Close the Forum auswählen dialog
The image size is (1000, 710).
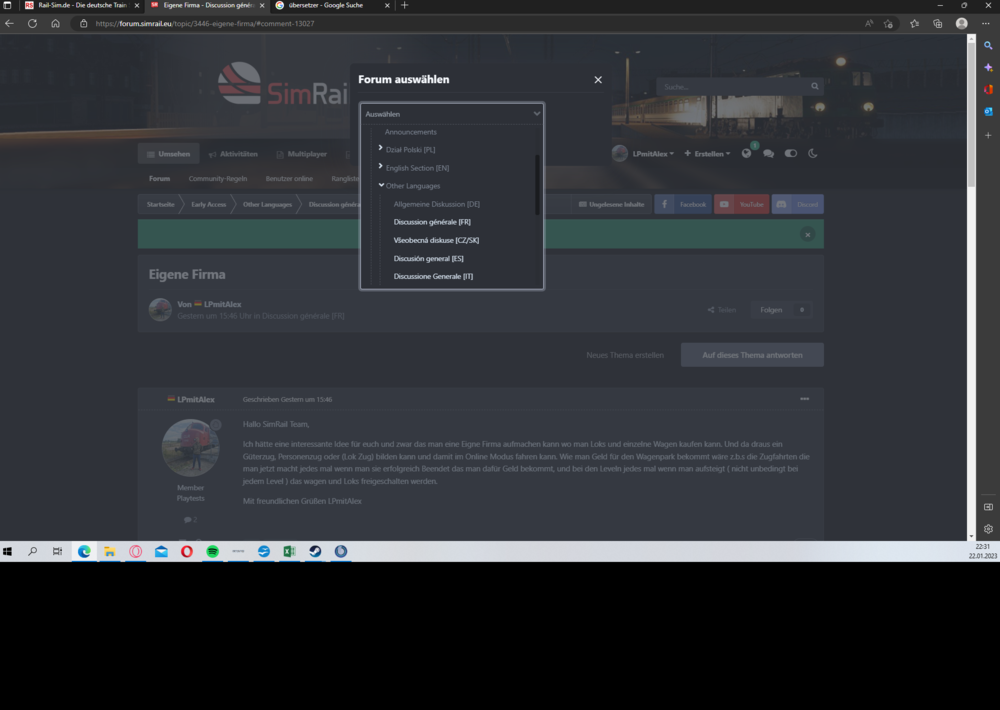tap(598, 80)
